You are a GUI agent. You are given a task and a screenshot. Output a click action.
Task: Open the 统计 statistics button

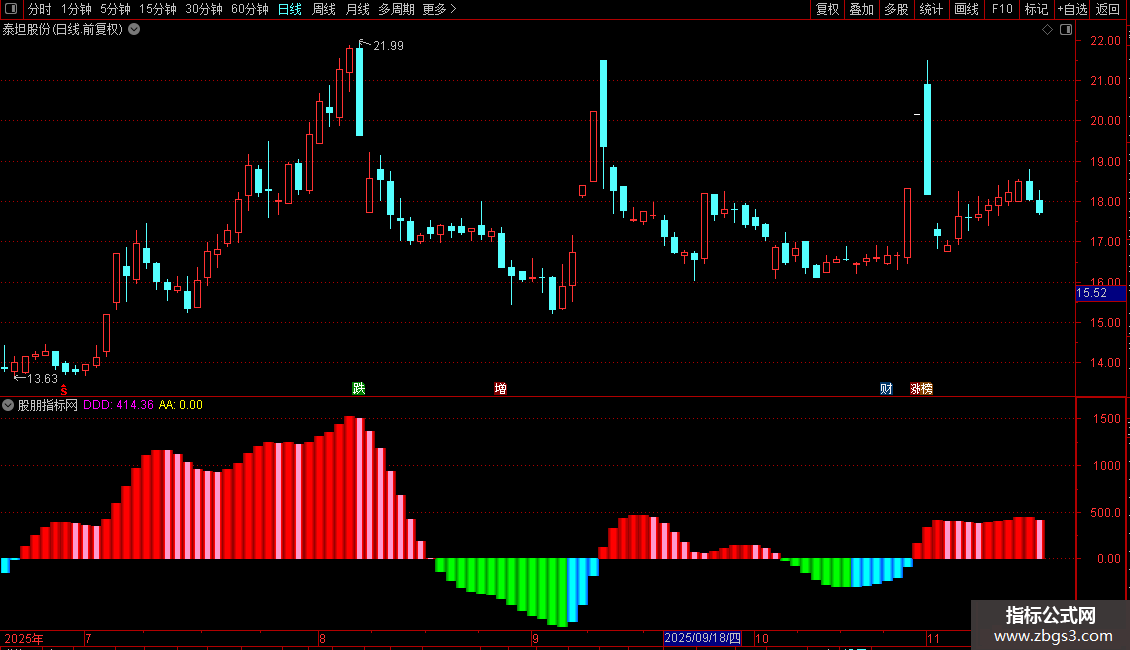tap(931, 9)
